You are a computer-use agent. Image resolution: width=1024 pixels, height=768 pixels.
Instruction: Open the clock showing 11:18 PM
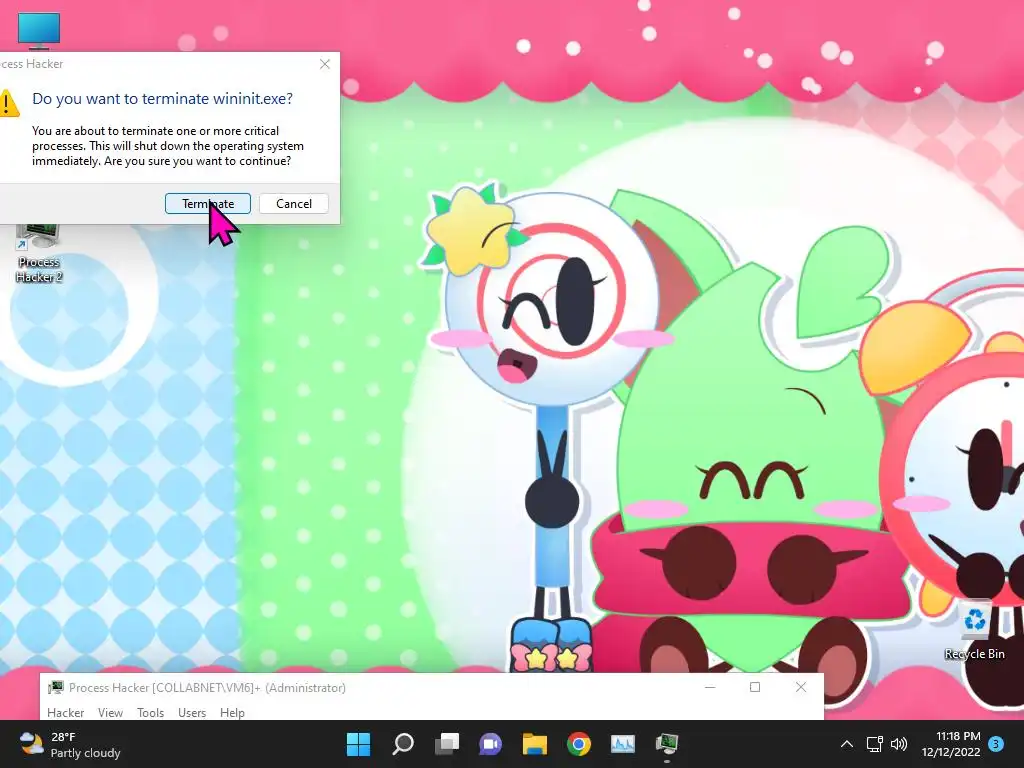pyautogui.click(x=951, y=744)
